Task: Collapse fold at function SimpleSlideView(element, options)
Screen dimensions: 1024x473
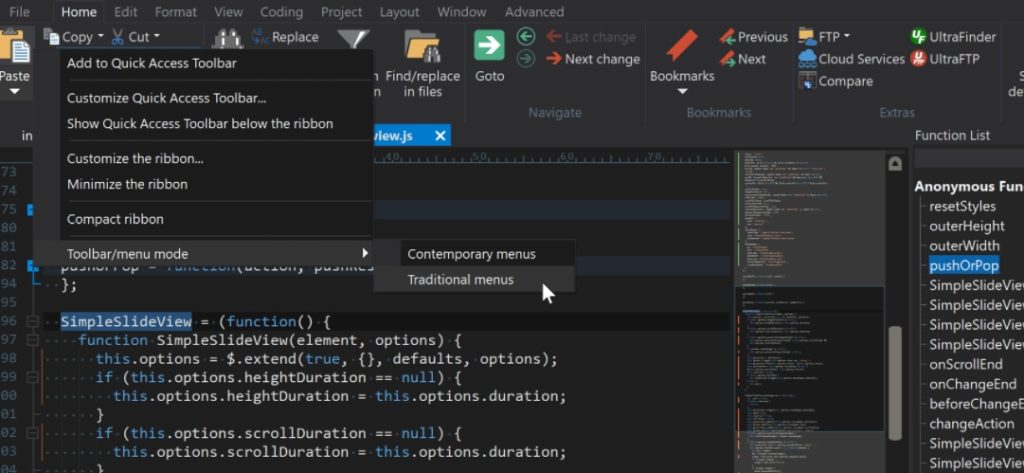Action: click(32, 340)
